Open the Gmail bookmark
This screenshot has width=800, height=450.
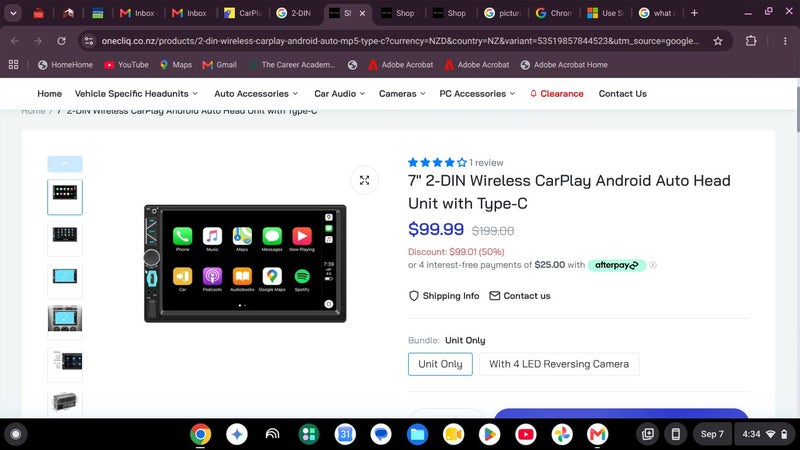coord(219,65)
